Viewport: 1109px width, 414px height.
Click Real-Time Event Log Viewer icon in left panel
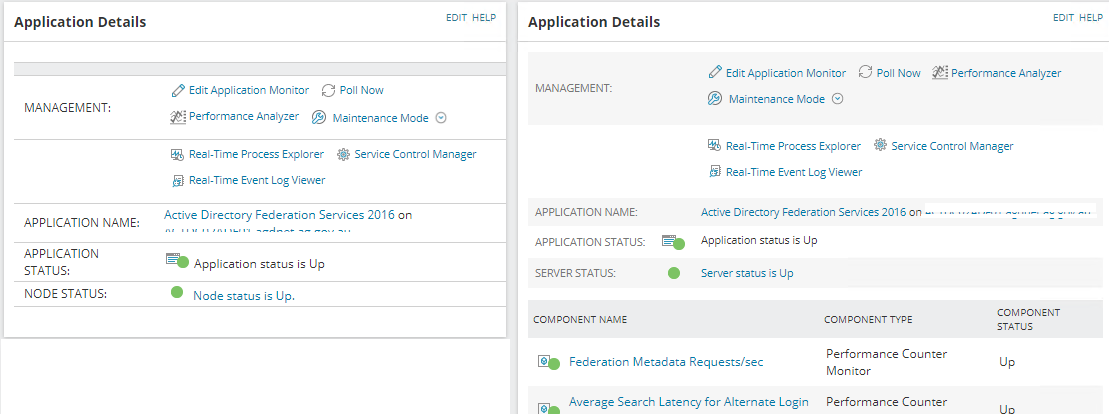pos(178,181)
